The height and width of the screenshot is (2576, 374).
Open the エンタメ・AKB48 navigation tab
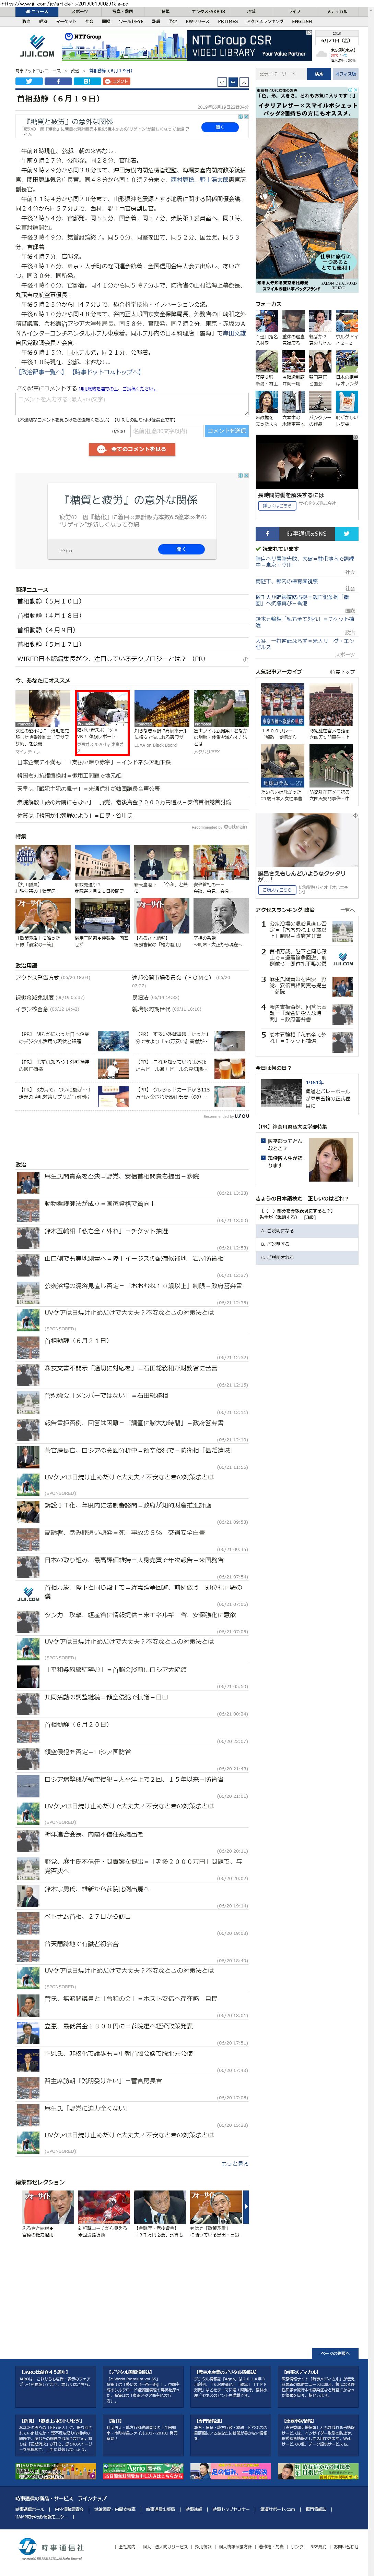pyautogui.click(x=208, y=12)
